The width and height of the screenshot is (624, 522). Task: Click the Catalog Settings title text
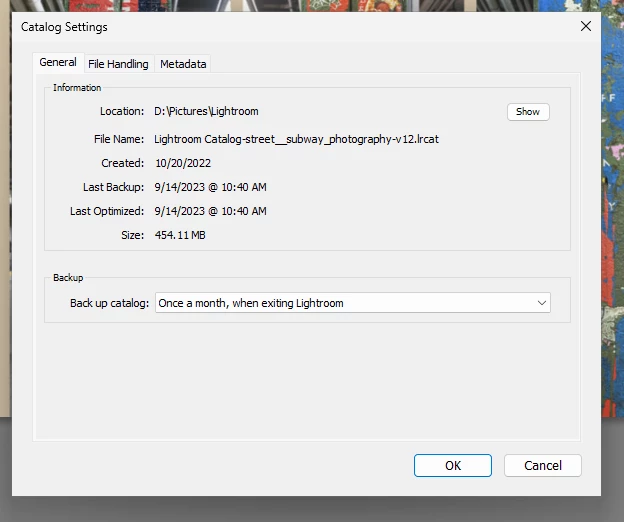[x=64, y=27]
